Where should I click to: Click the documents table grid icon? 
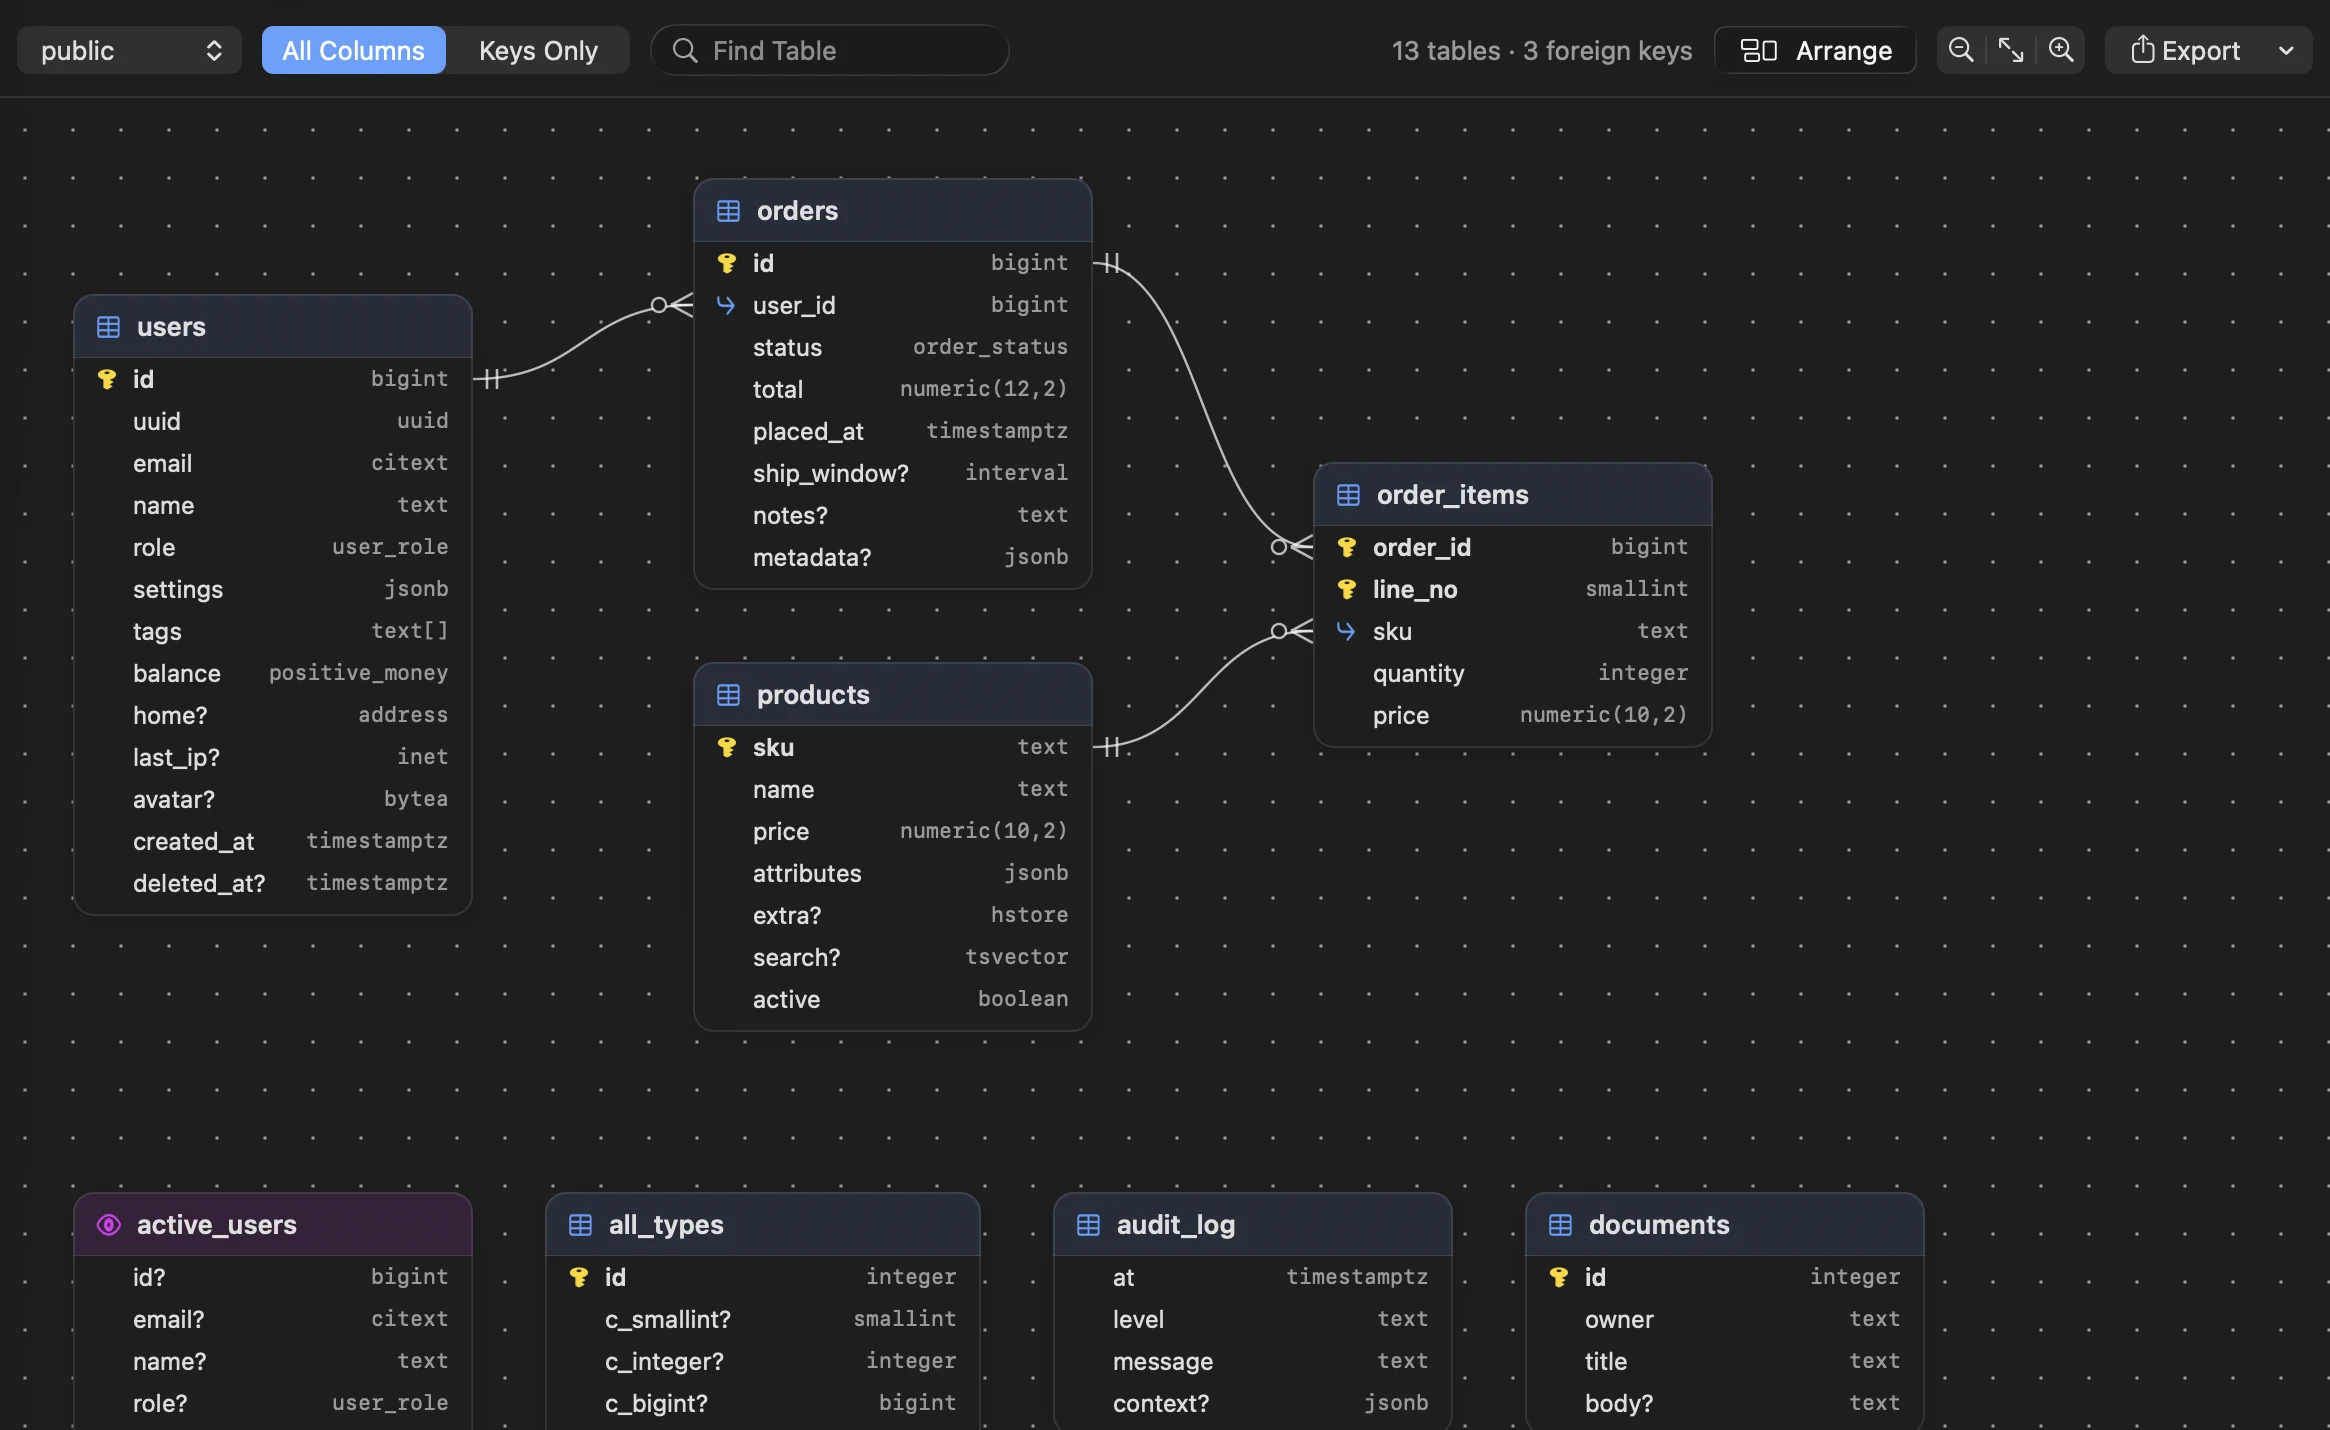point(1560,1225)
